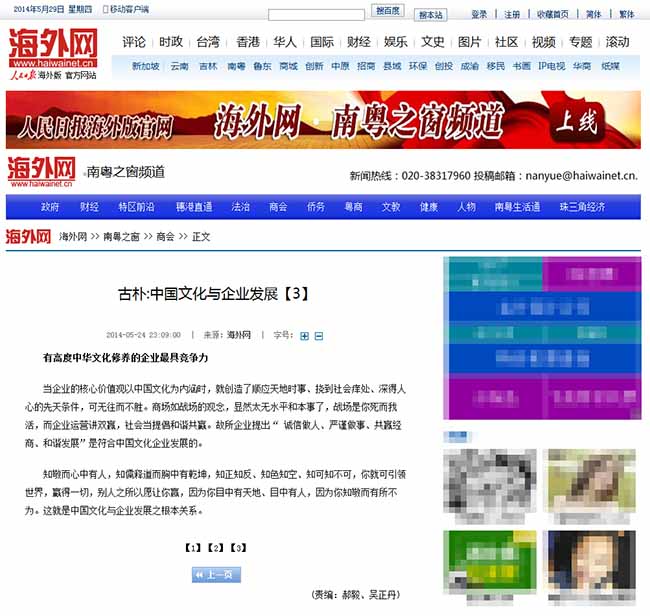Switch to 繁体 traditional Chinese
650x616 pixels.
626,15
